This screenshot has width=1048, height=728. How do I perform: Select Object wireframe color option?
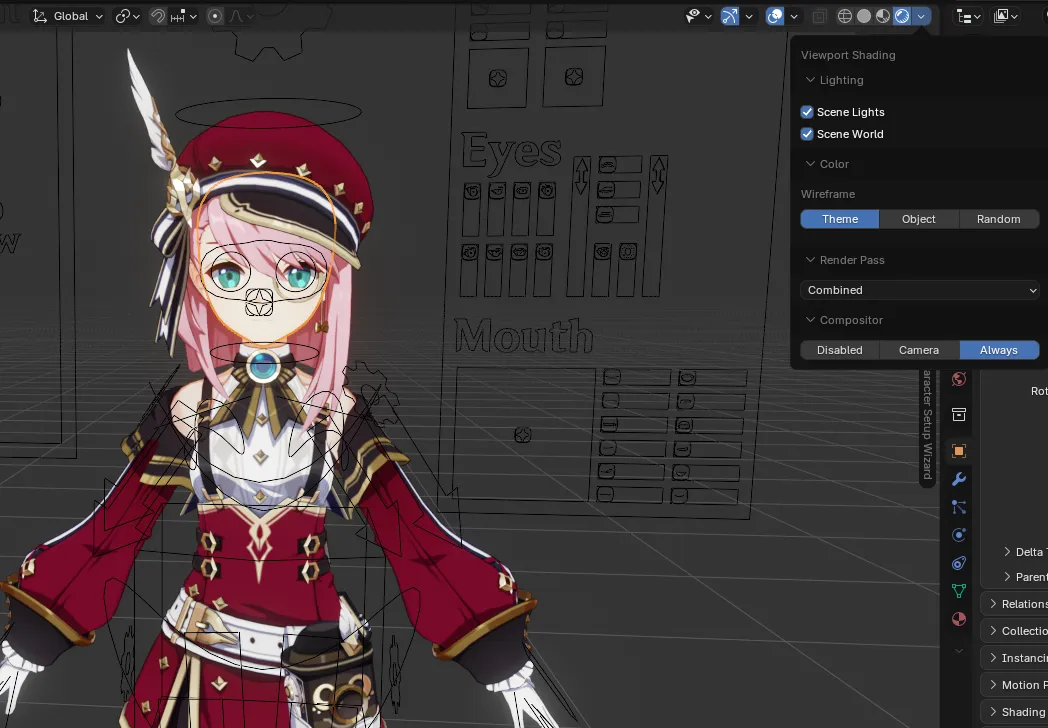(918, 219)
